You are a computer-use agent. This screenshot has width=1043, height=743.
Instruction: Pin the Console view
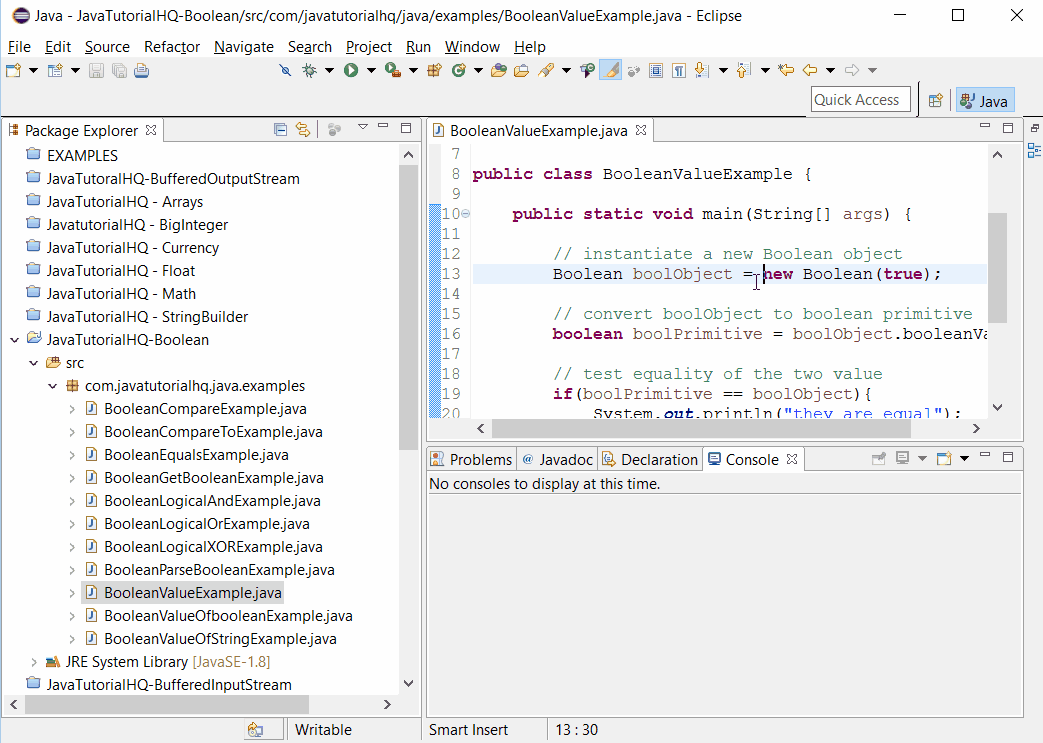point(879,458)
